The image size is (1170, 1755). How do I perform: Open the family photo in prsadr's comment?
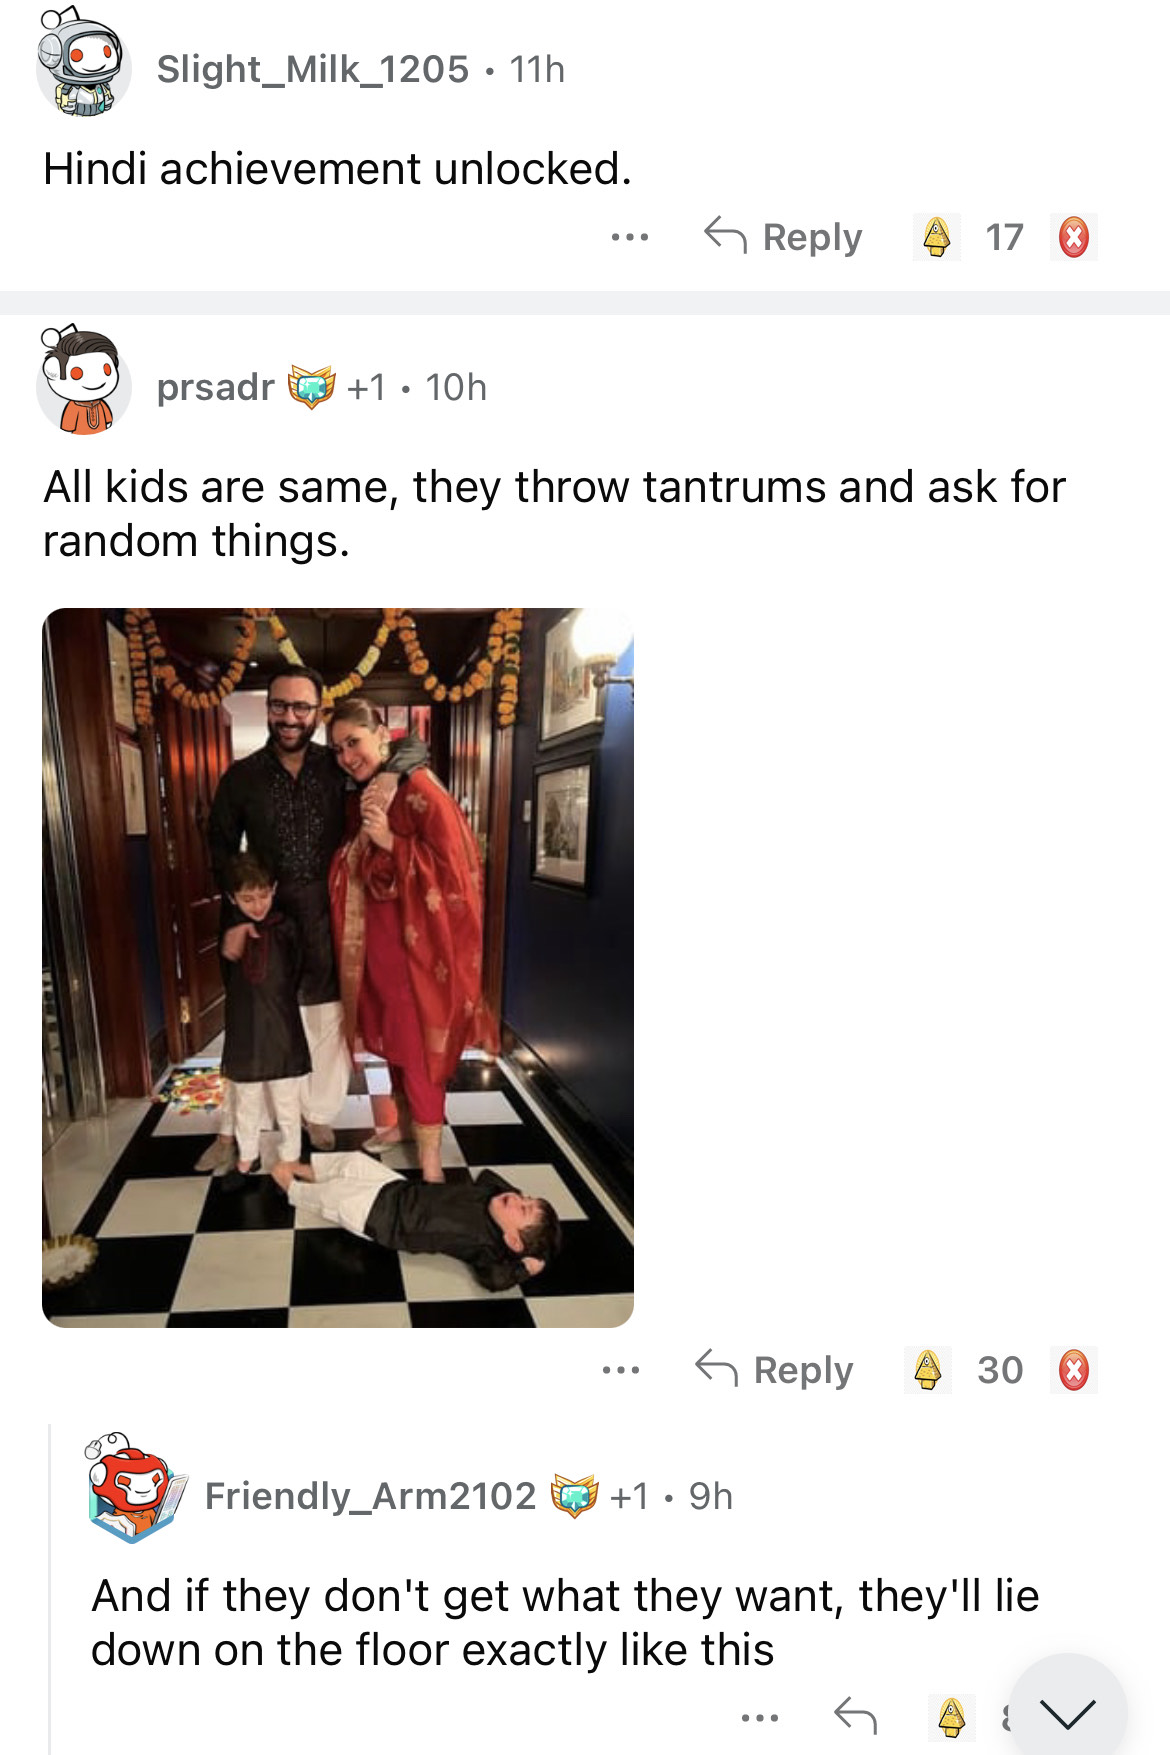(338, 967)
